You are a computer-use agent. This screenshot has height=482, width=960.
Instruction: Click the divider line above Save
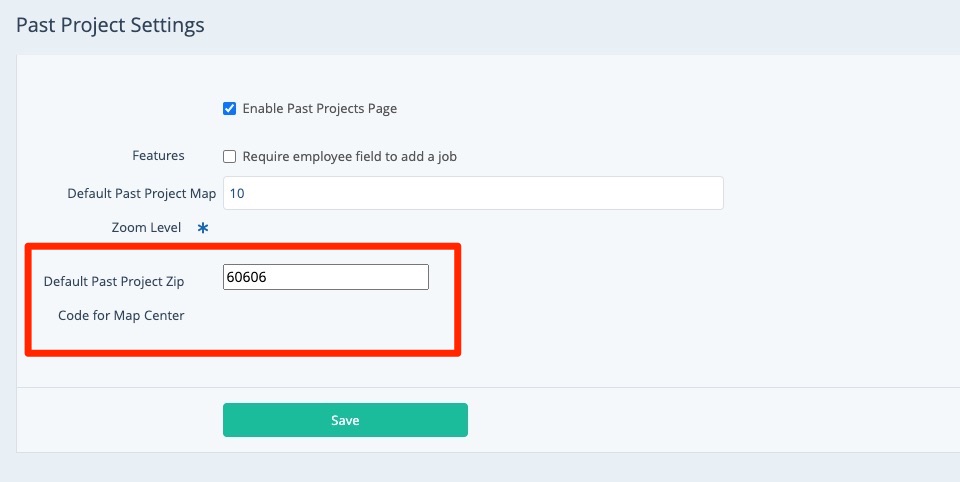click(600, 387)
